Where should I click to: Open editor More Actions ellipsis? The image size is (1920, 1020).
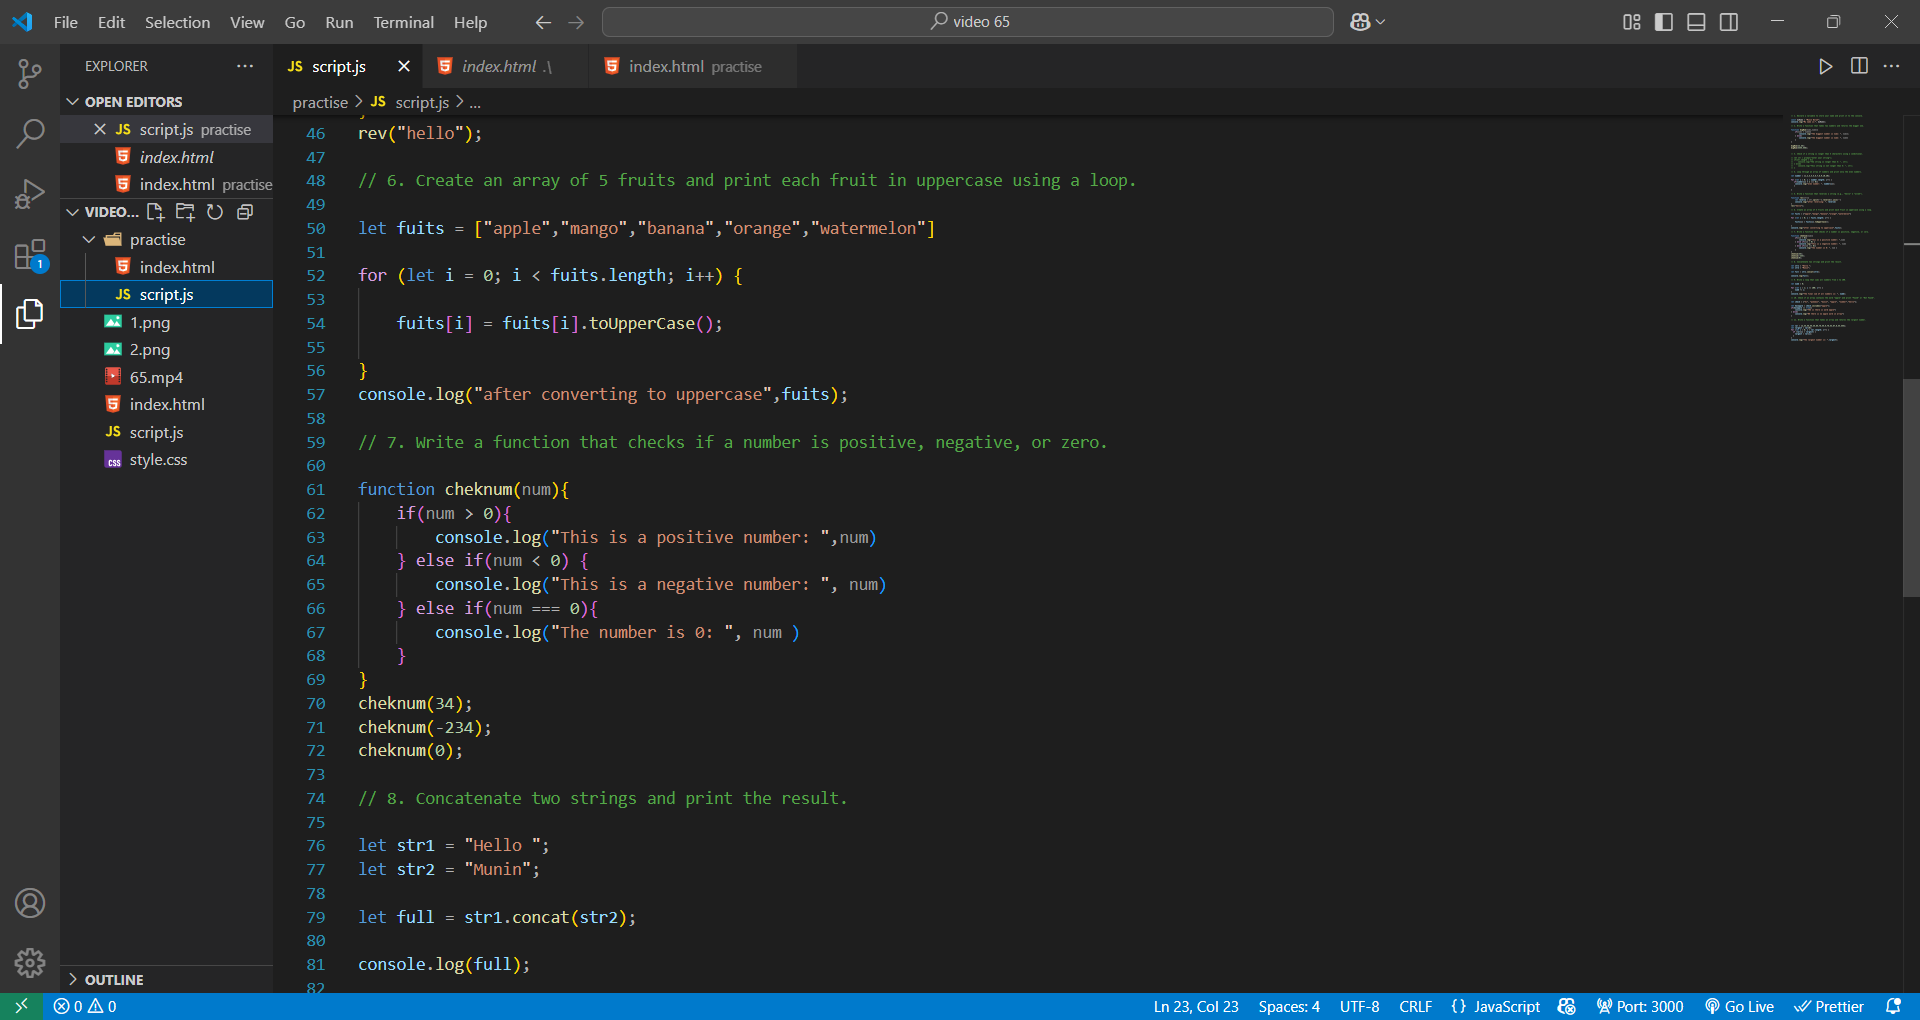click(1891, 66)
